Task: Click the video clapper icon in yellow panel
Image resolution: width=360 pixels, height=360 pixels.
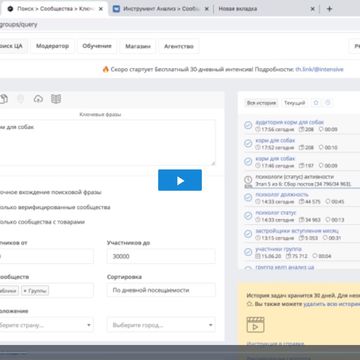Action: click(255, 324)
